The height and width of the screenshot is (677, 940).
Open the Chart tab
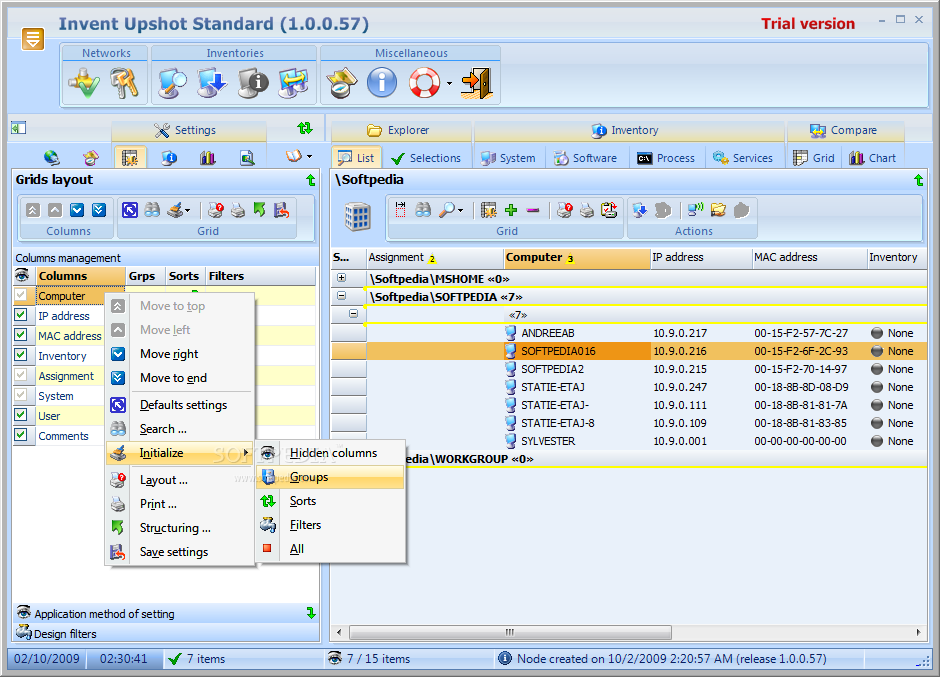[x=873, y=158]
